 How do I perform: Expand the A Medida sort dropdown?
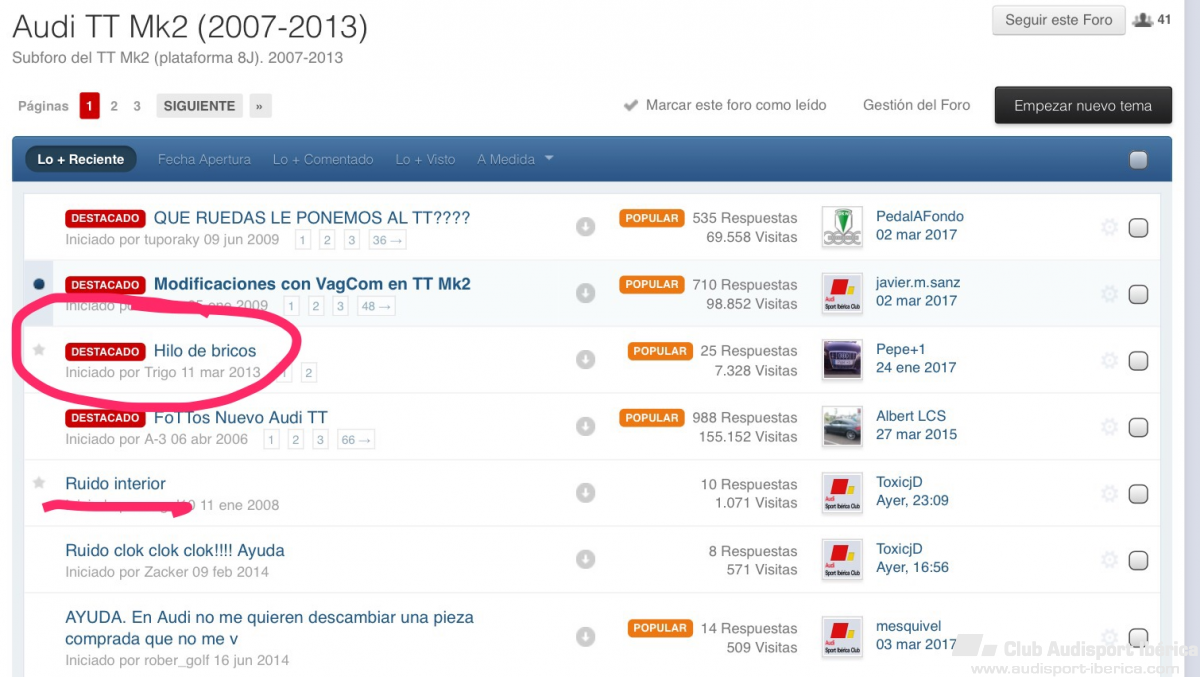coord(515,159)
